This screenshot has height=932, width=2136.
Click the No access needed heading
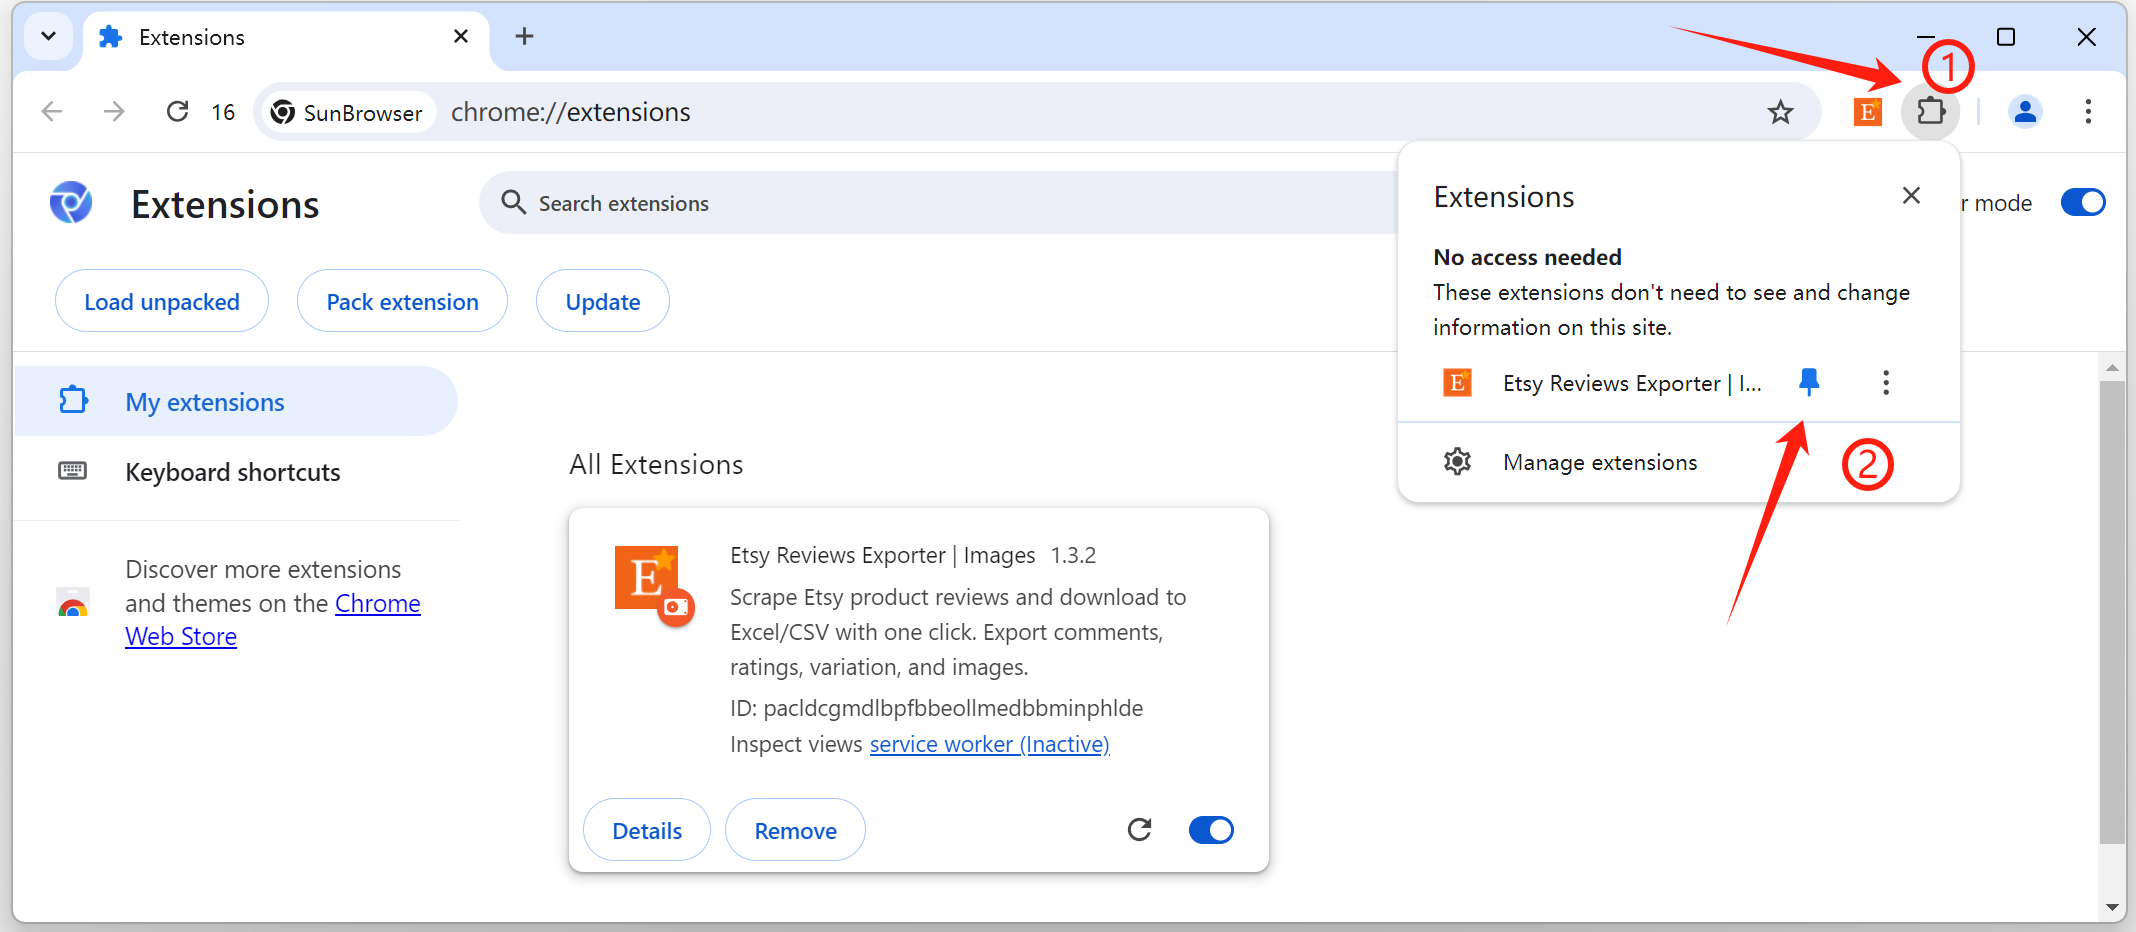pyautogui.click(x=1527, y=257)
